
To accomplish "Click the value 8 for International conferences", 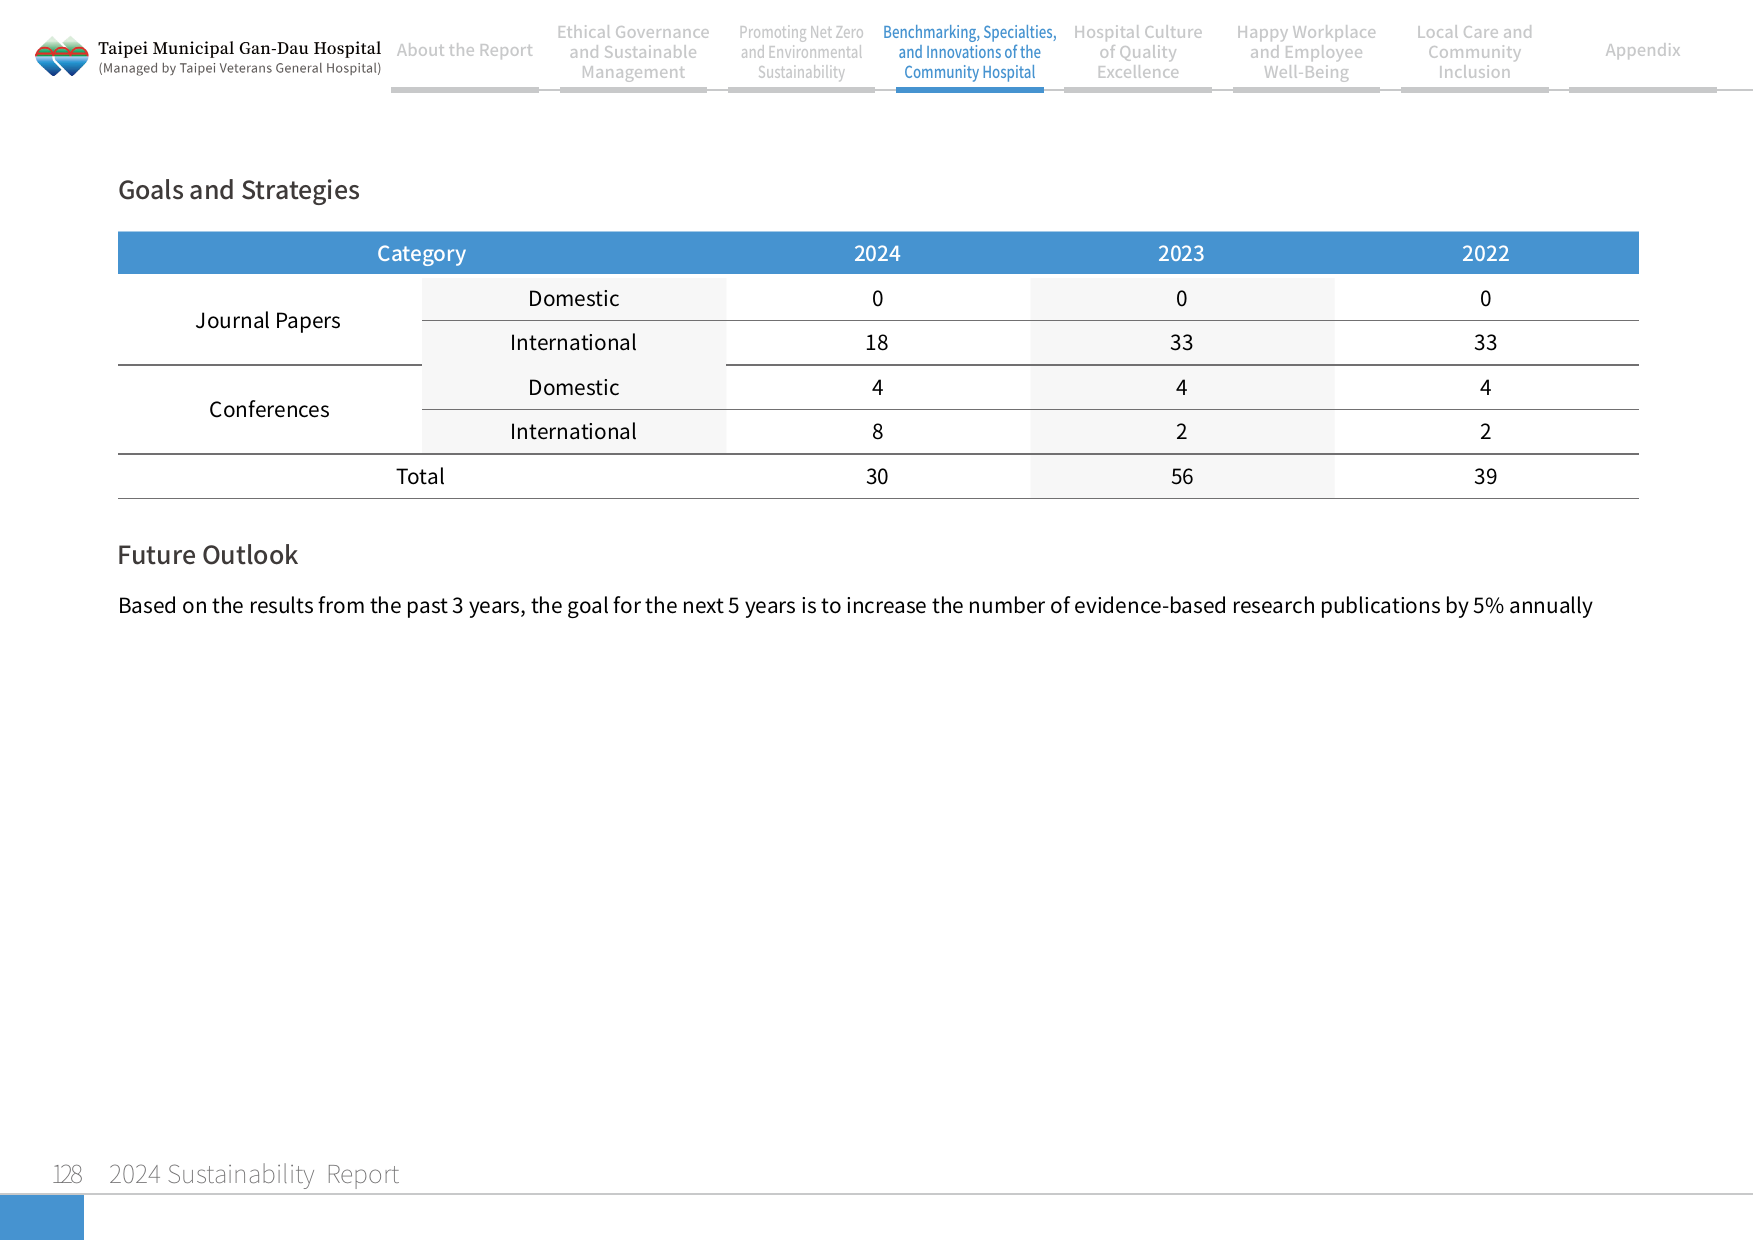I will tap(877, 431).
